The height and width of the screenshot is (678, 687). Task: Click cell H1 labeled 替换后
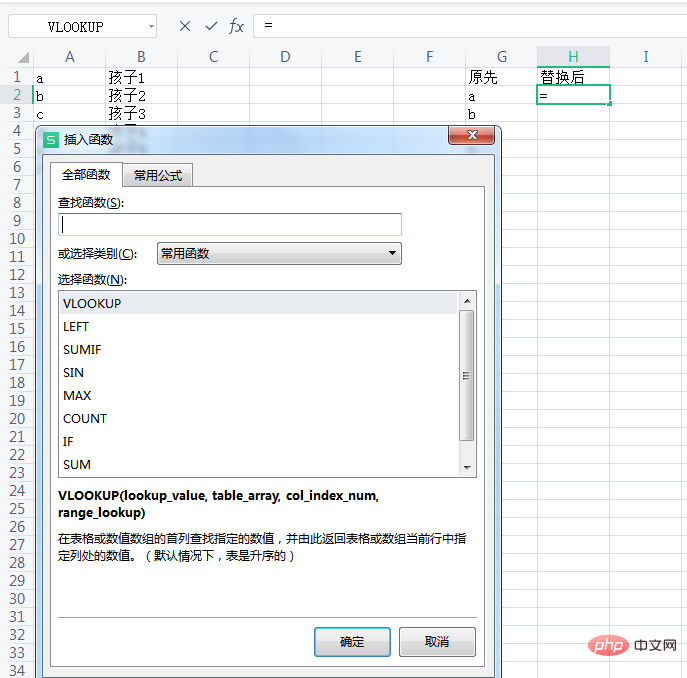click(x=573, y=77)
